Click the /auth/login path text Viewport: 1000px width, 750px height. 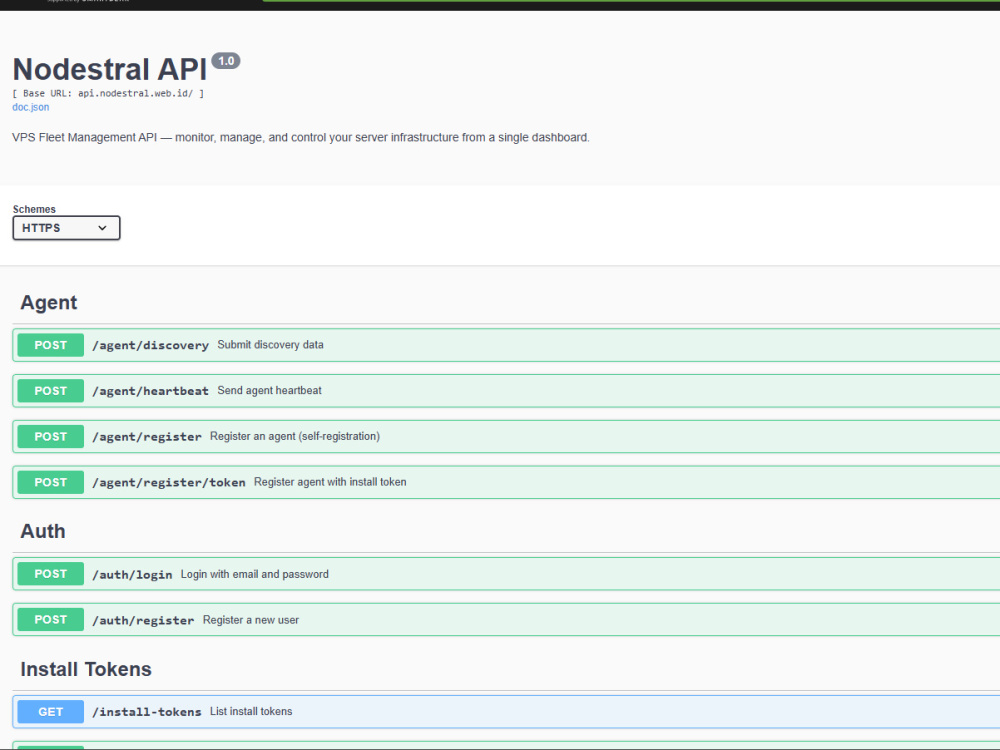132,575
